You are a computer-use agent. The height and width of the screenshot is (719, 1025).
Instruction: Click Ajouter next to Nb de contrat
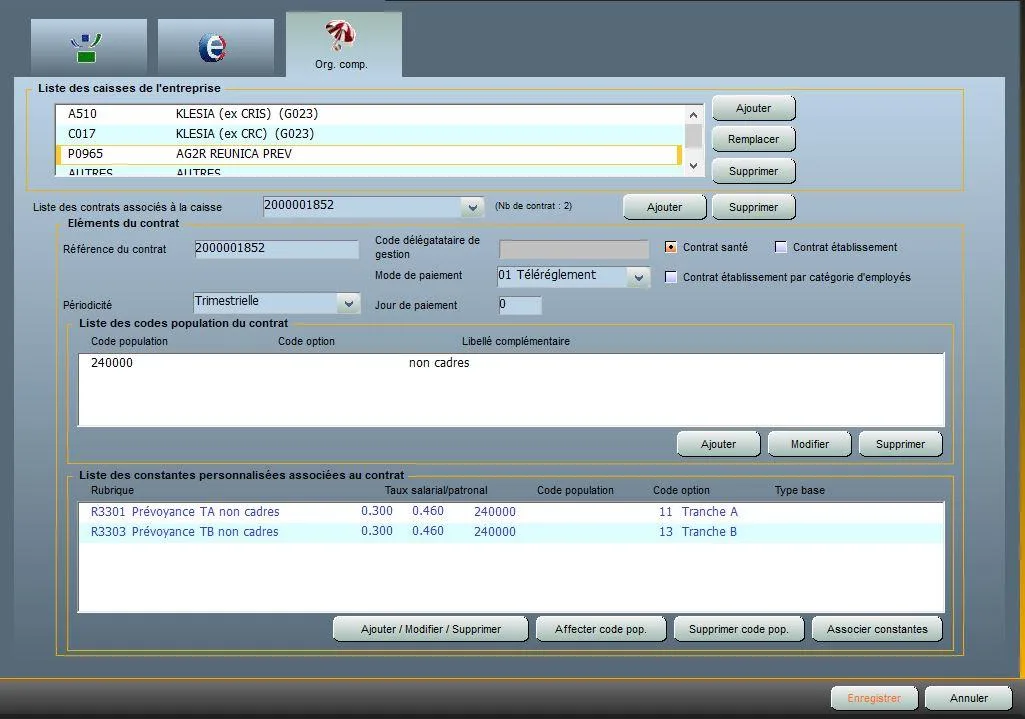click(x=664, y=207)
